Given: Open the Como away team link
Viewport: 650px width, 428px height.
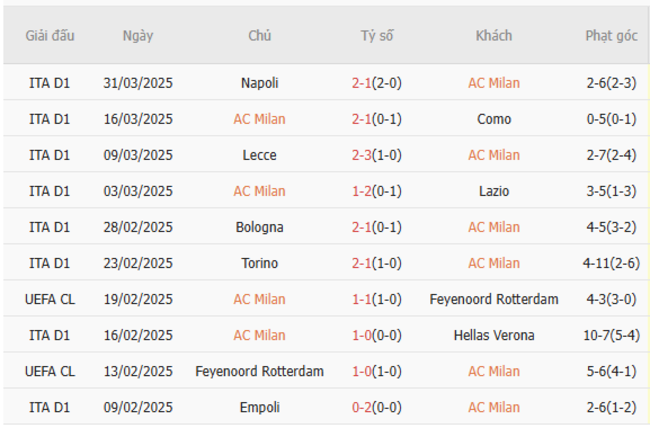Looking at the screenshot, I should tap(494, 119).
